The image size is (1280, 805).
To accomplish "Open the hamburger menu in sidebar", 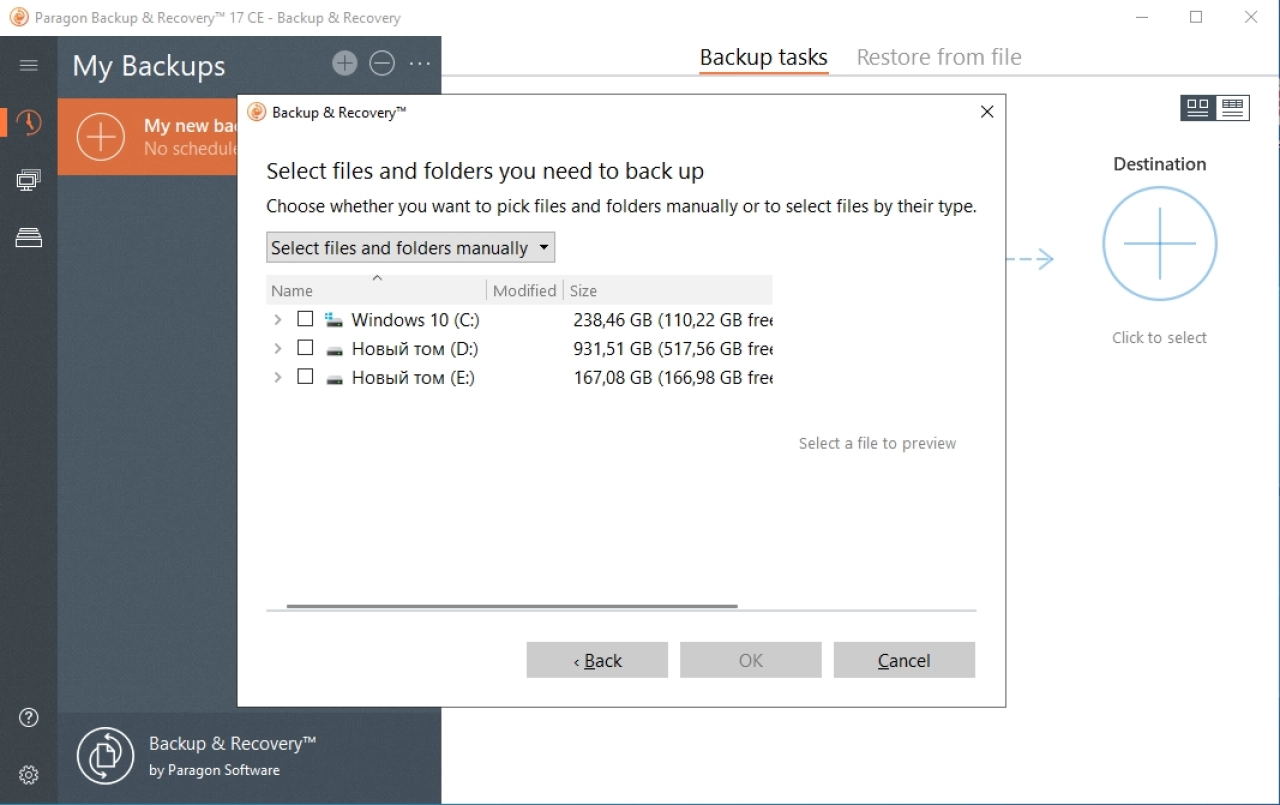I will coord(29,66).
